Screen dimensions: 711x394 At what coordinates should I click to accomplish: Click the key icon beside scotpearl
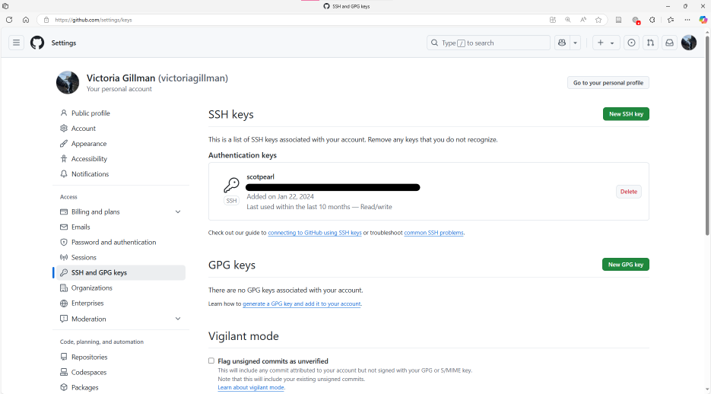pos(231,185)
